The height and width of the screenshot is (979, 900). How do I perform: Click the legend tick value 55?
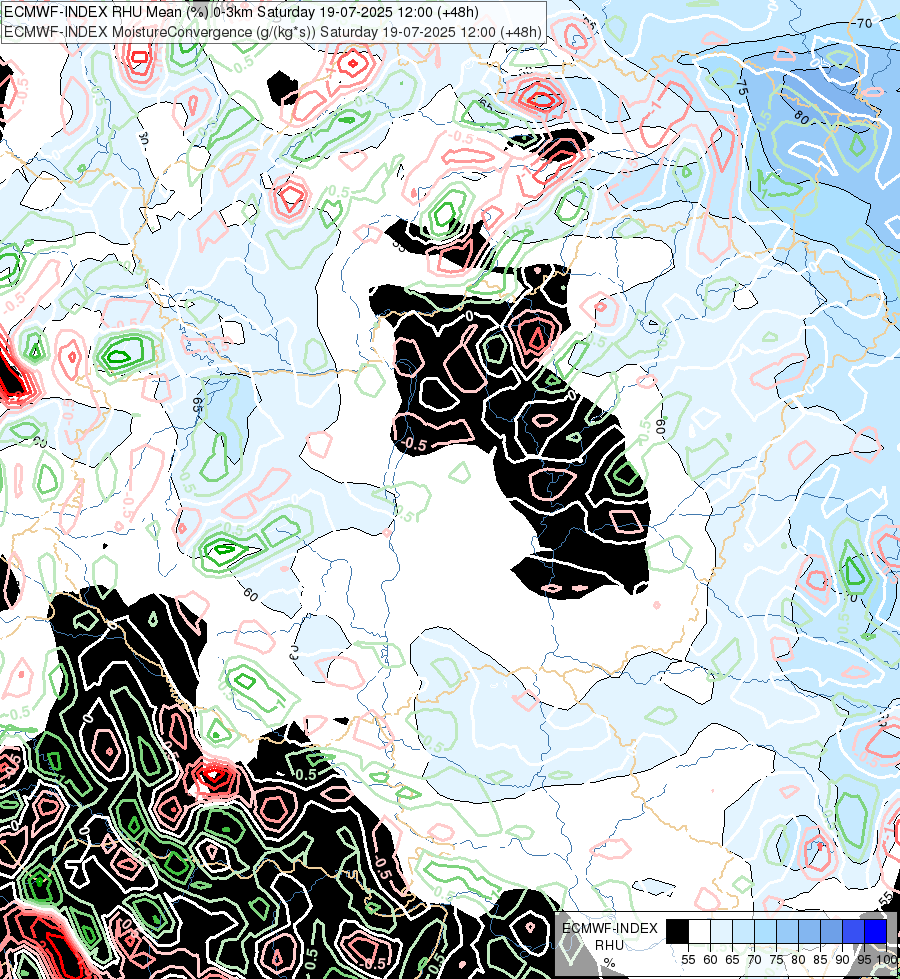[688, 960]
